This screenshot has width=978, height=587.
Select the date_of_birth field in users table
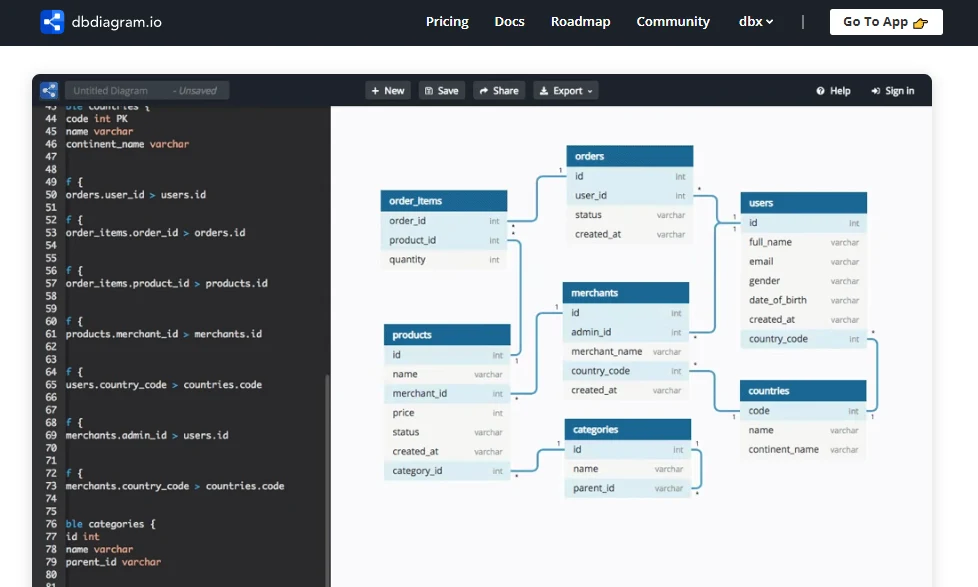(803, 300)
